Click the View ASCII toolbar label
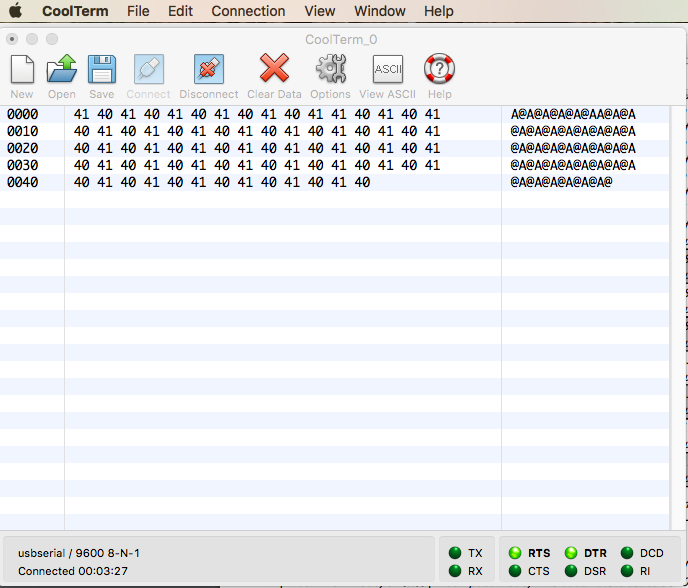Viewport: 688px width, 588px height. (x=387, y=94)
